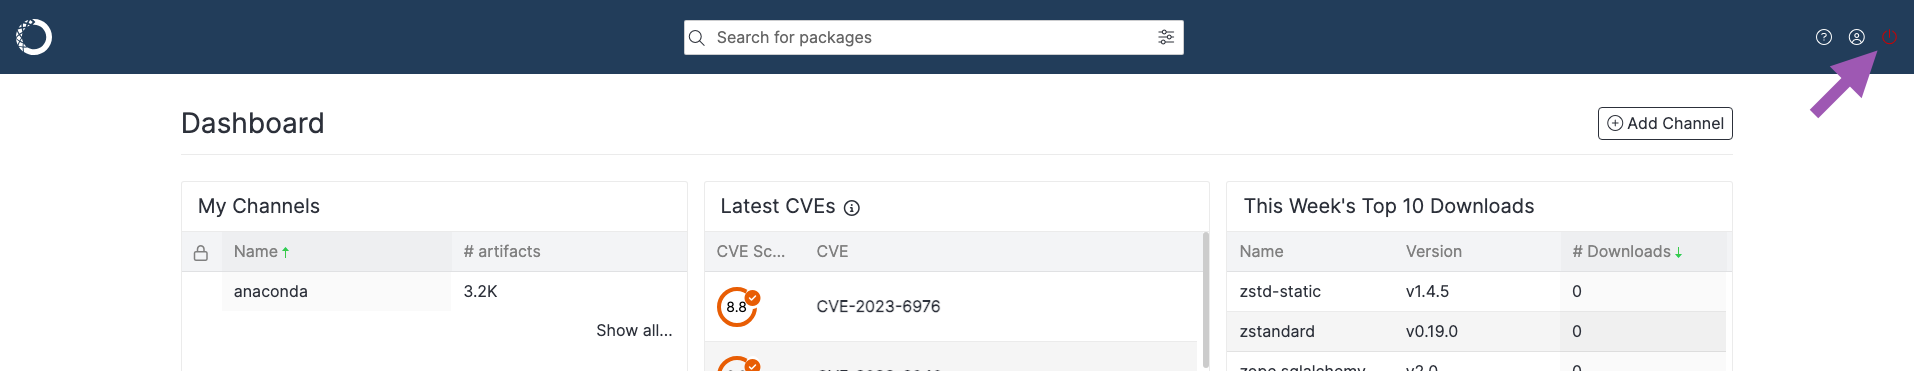The width and height of the screenshot is (1914, 371).
Task: Click the Latest CVEs info icon
Action: pos(852,208)
